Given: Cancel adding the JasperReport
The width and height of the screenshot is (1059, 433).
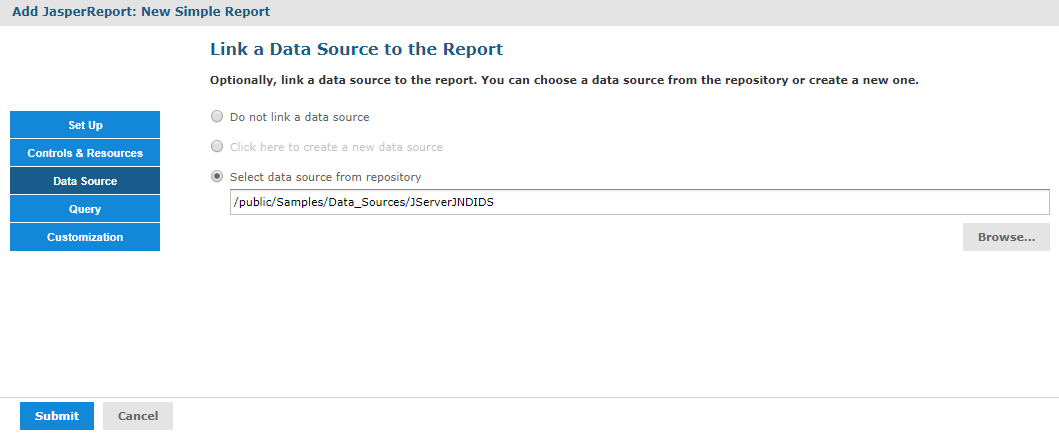Looking at the screenshot, I should coord(138,416).
